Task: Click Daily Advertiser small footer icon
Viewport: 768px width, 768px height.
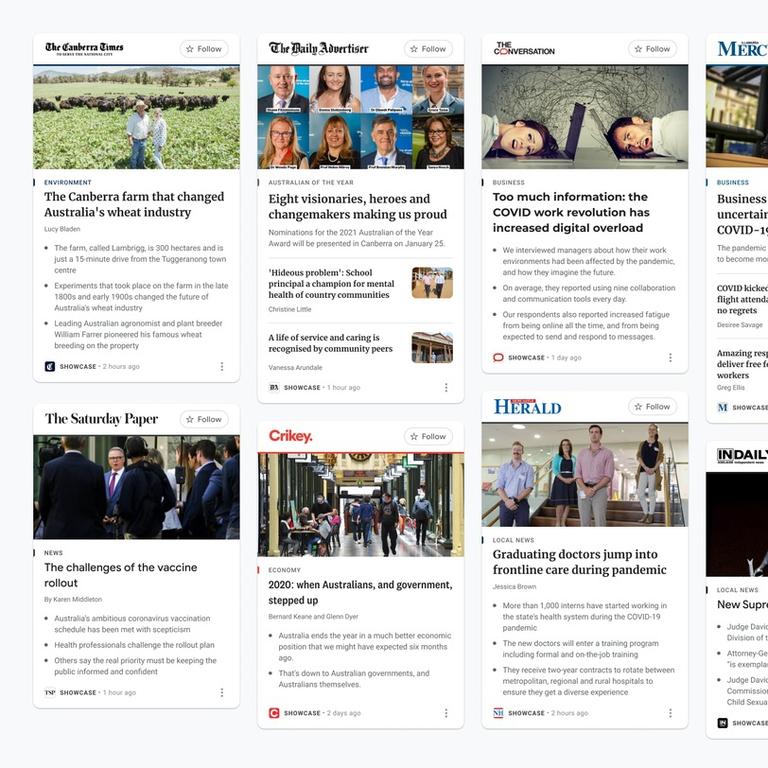Action: point(274,387)
